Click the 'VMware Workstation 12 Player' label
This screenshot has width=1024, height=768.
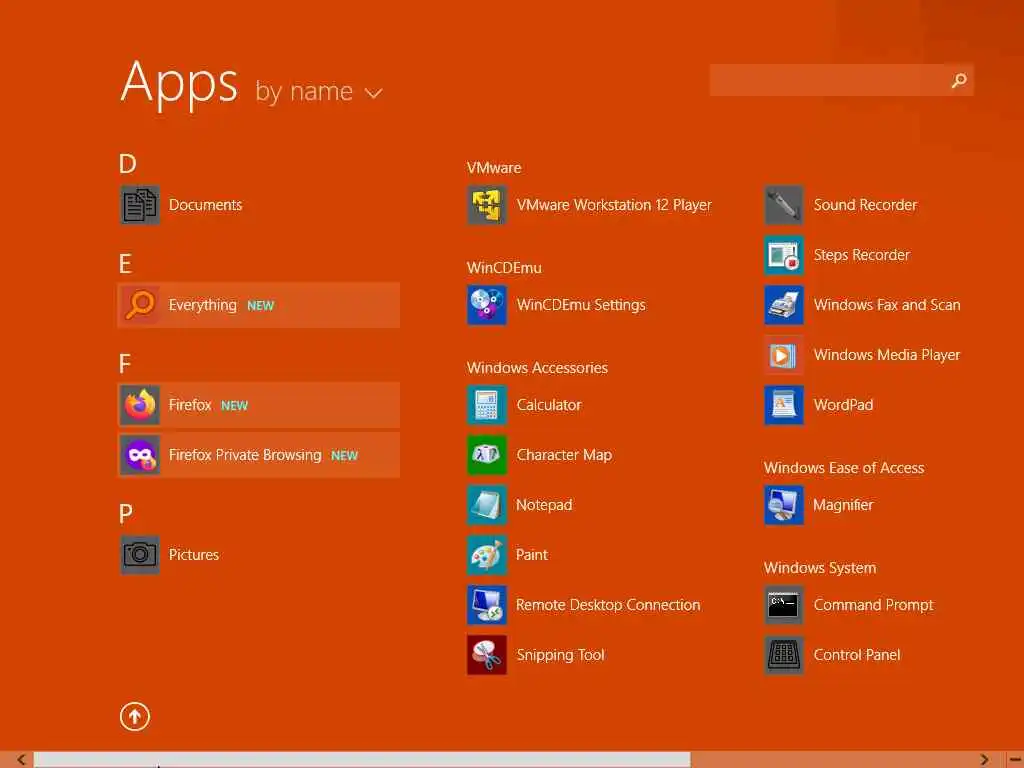pyautogui.click(x=614, y=205)
